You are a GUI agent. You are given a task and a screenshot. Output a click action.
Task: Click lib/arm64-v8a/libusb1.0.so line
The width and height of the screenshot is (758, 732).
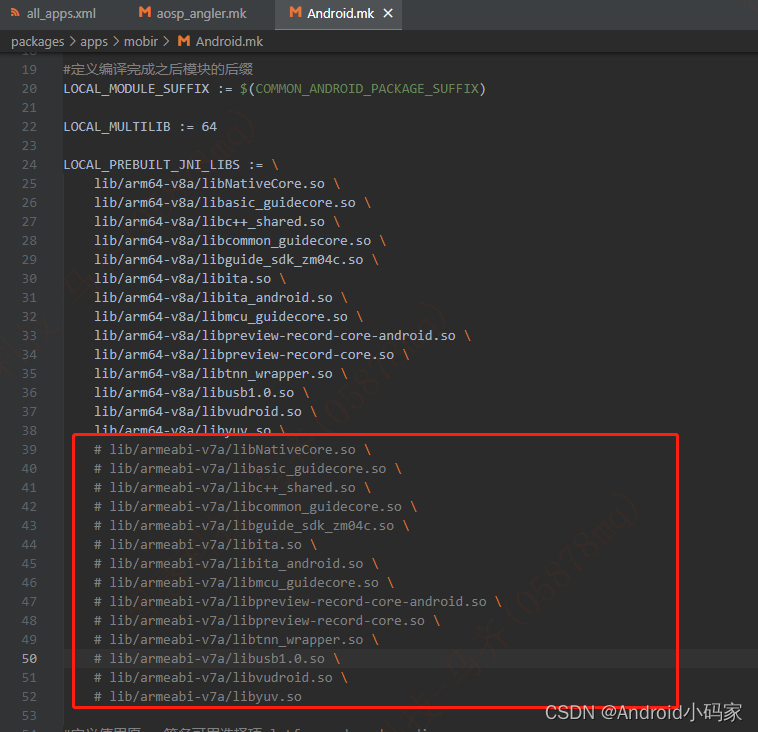202,393
